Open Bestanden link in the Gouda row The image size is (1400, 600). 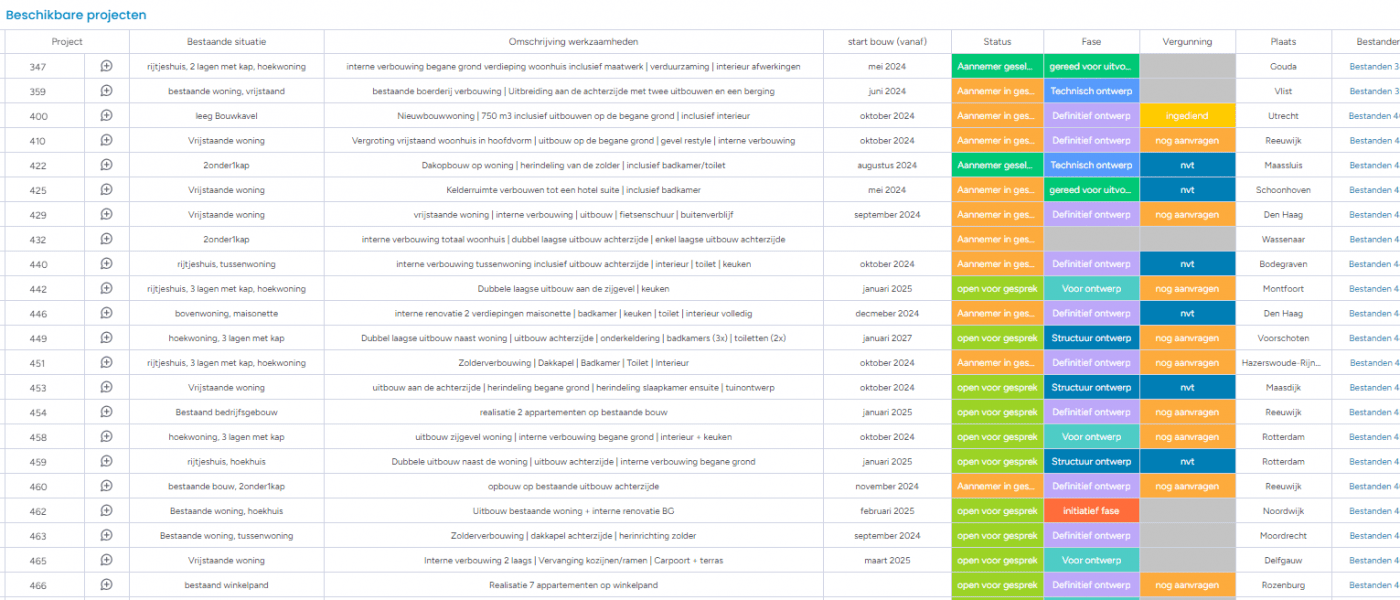(1374, 67)
